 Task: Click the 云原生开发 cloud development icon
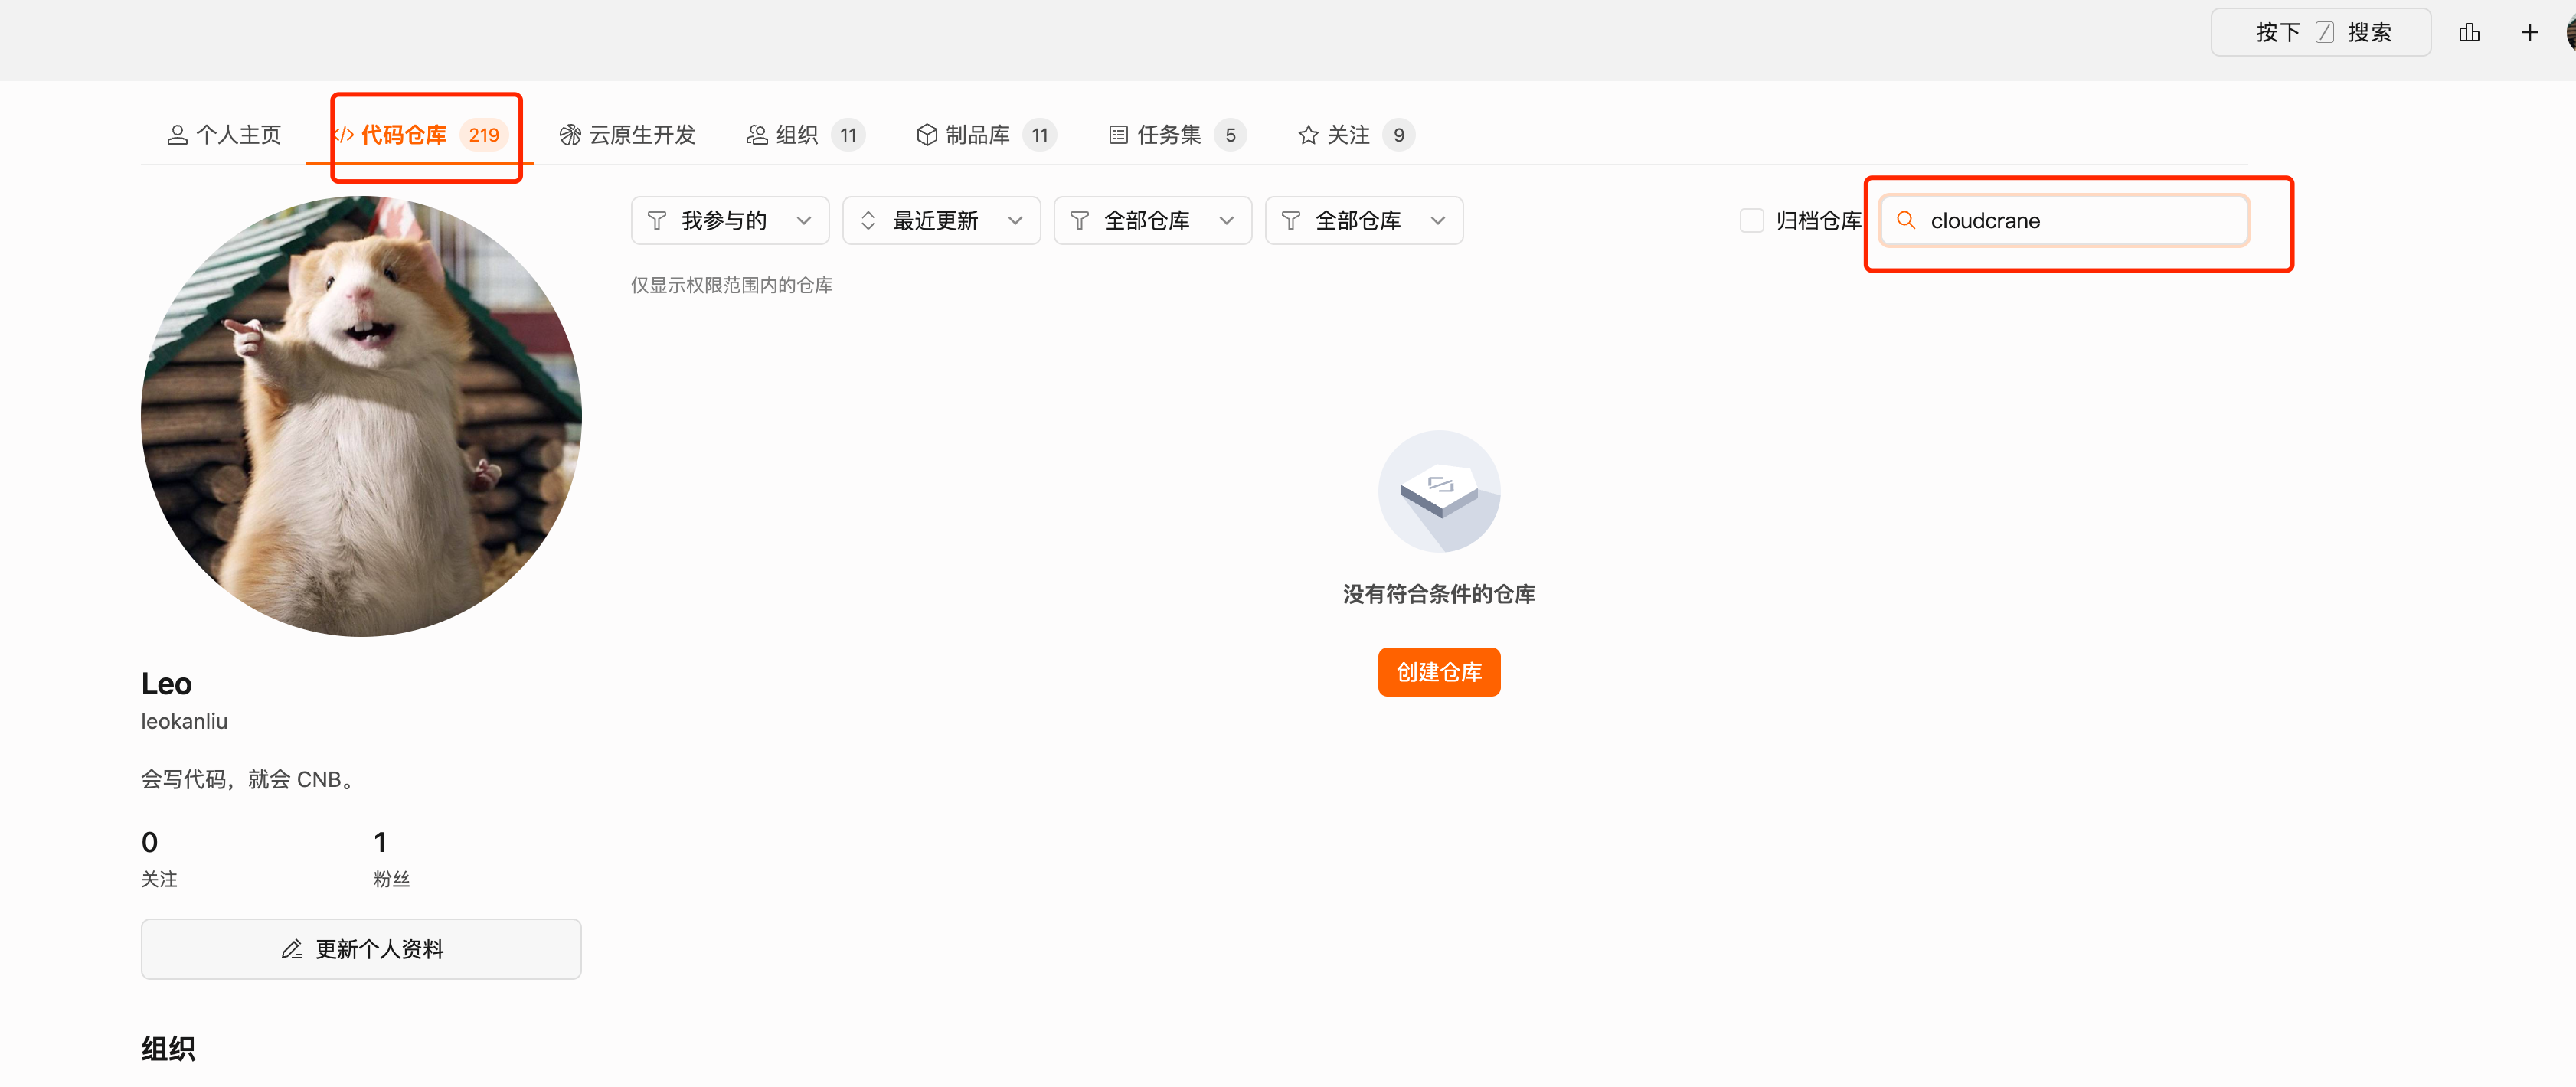pyautogui.click(x=570, y=134)
